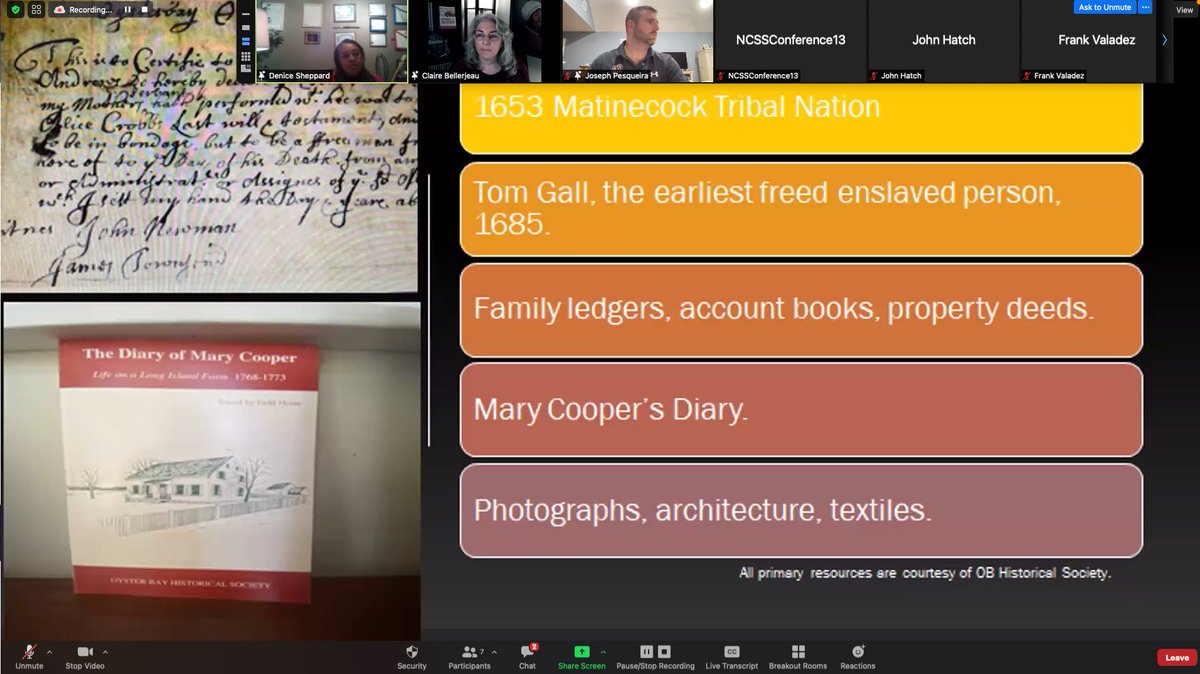Viewport: 1200px width, 674px height.
Task: Click muted mic icon on Frank Valadez's label
Action: click(1027, 76)
